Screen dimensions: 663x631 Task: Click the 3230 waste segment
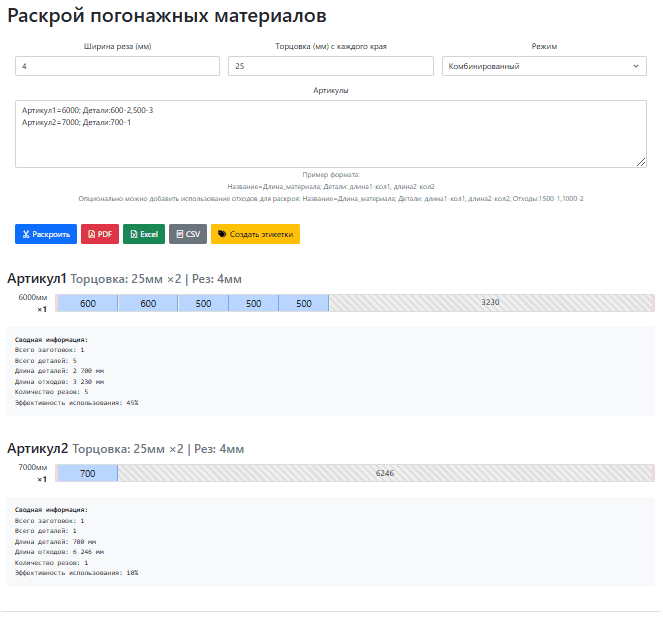tap(490, 303)
